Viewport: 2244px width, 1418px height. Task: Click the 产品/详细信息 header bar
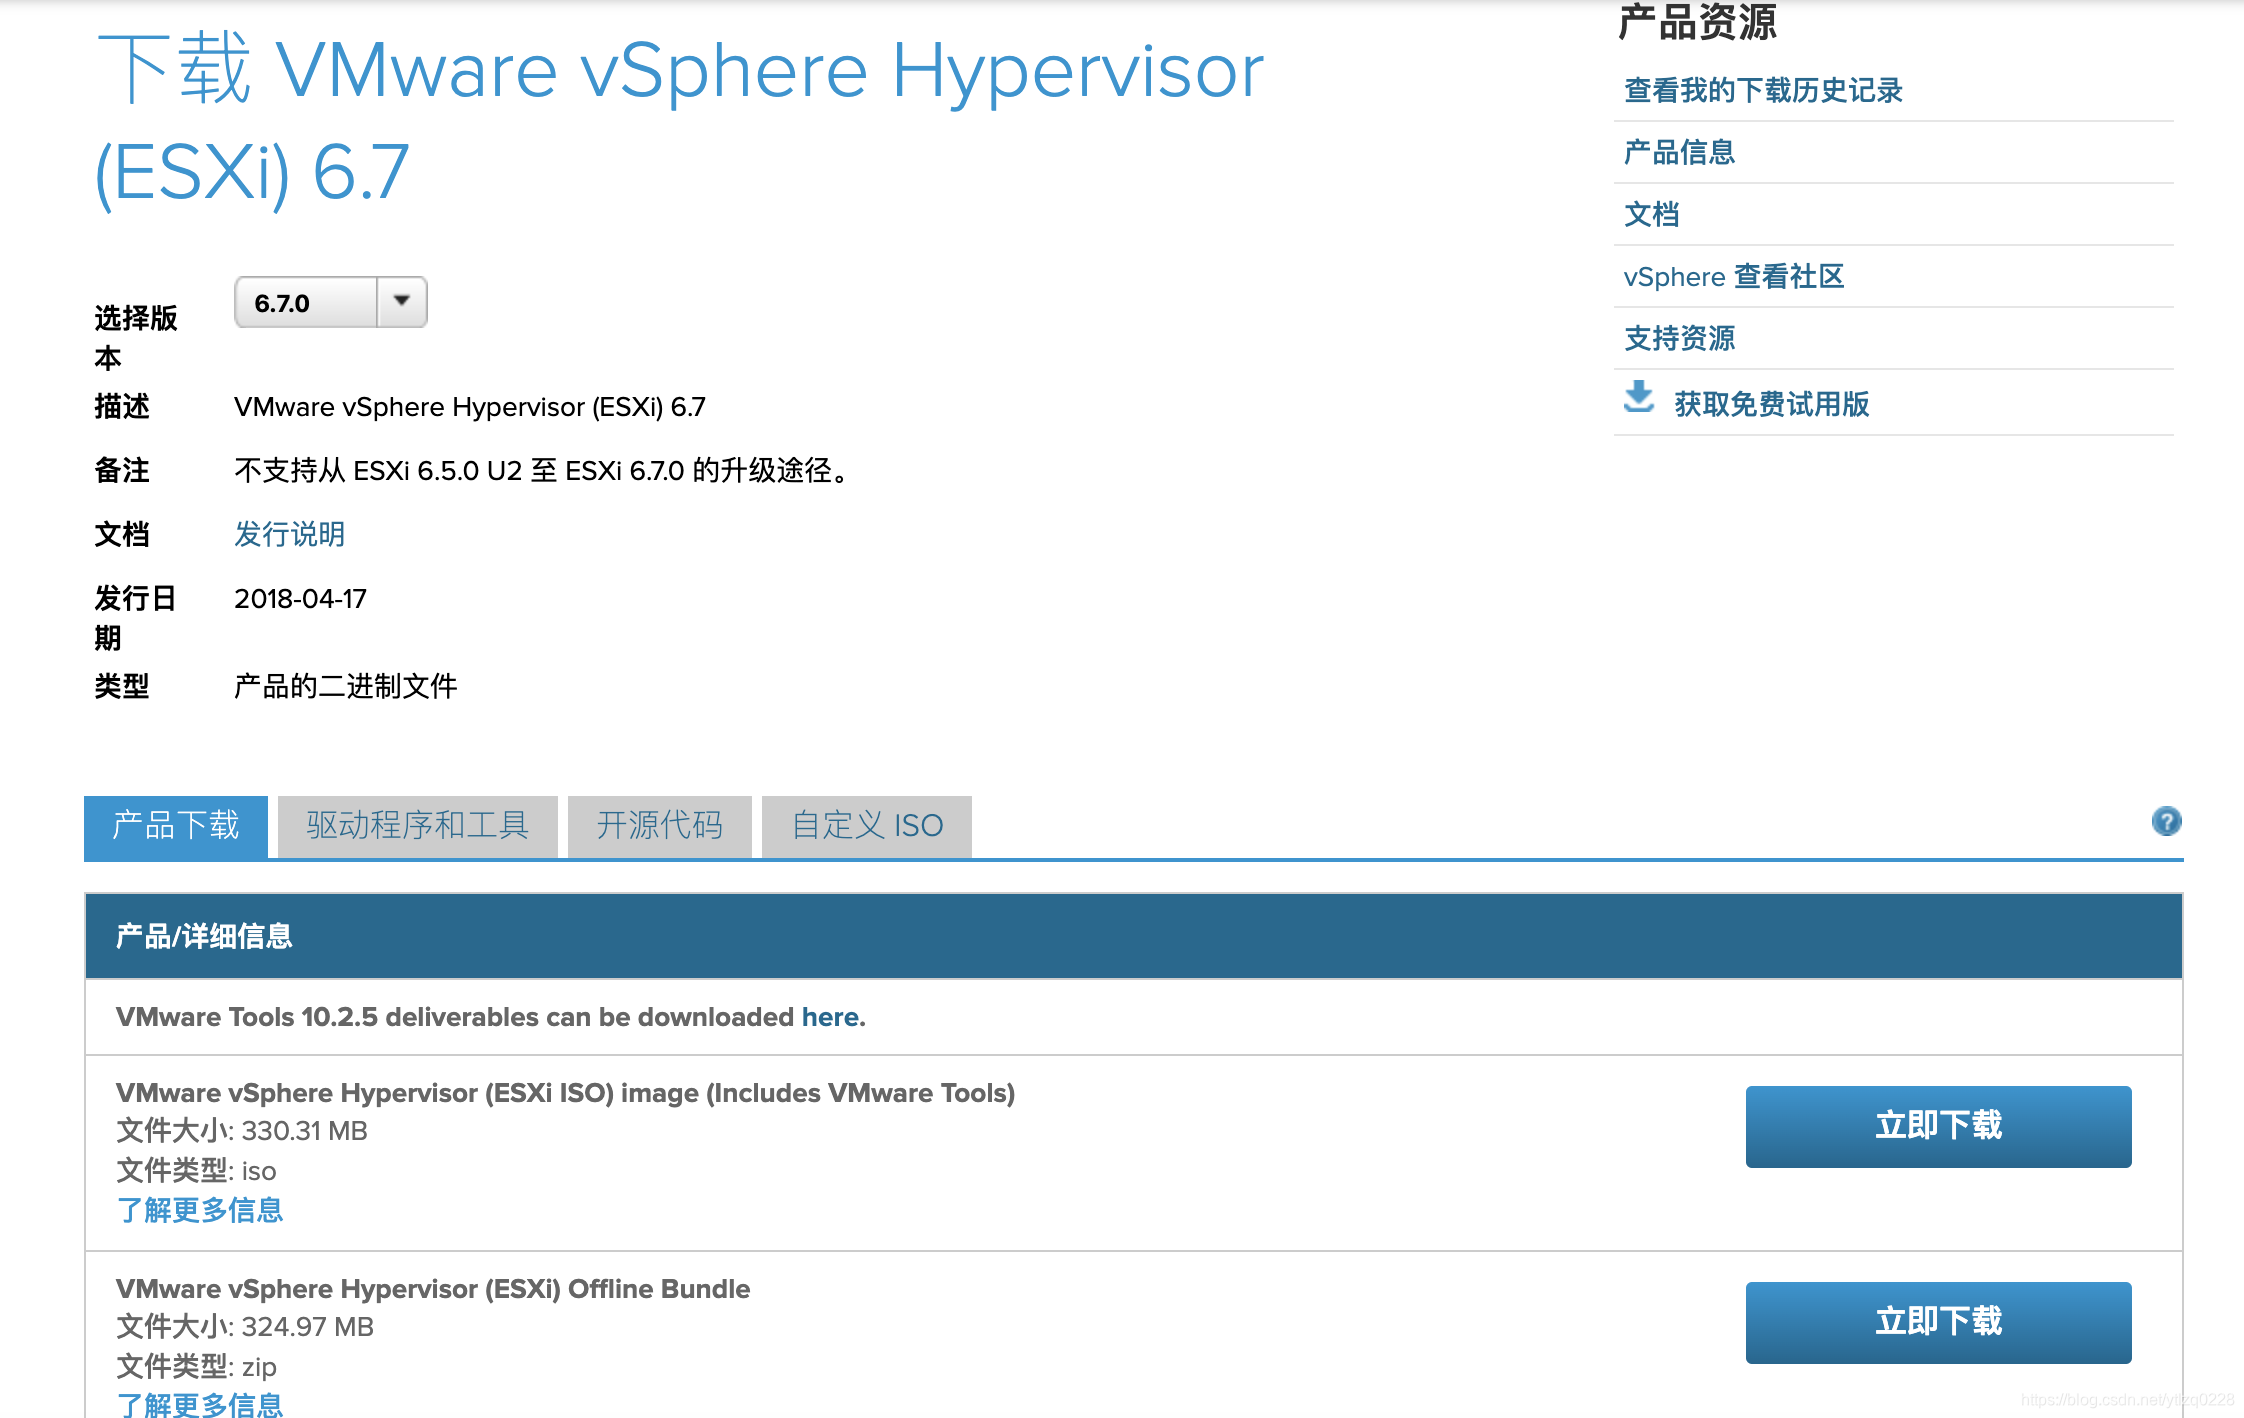203,936
